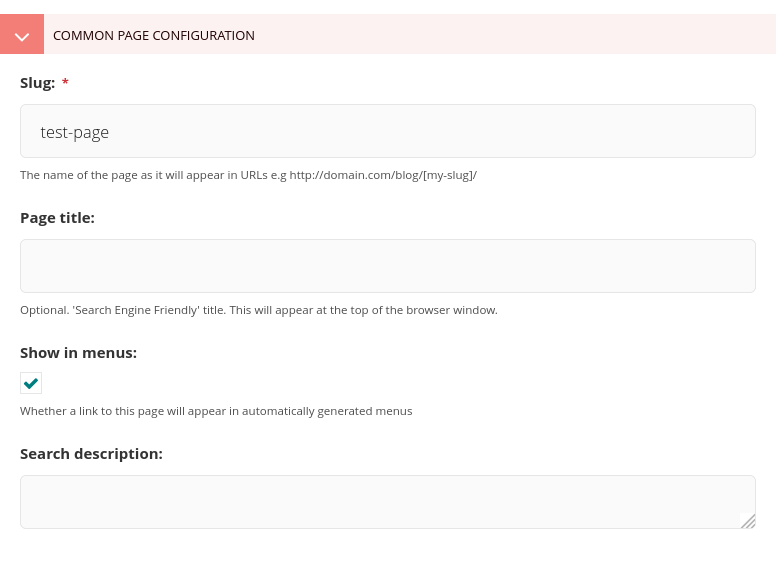Click the example URL in the Slug hint
This screenshot has height=572, width=776.
383,175
